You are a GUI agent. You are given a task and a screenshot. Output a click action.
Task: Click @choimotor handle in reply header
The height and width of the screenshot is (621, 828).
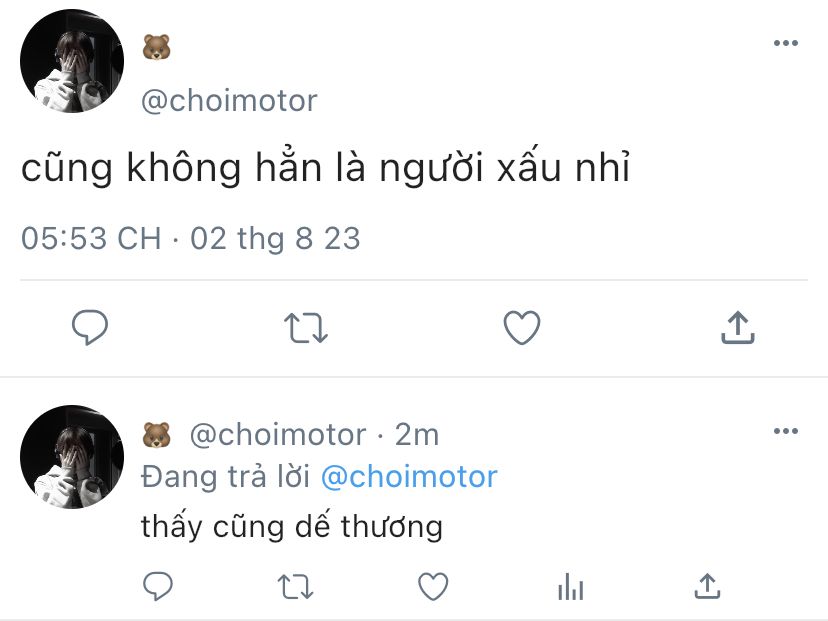(278, 435)
